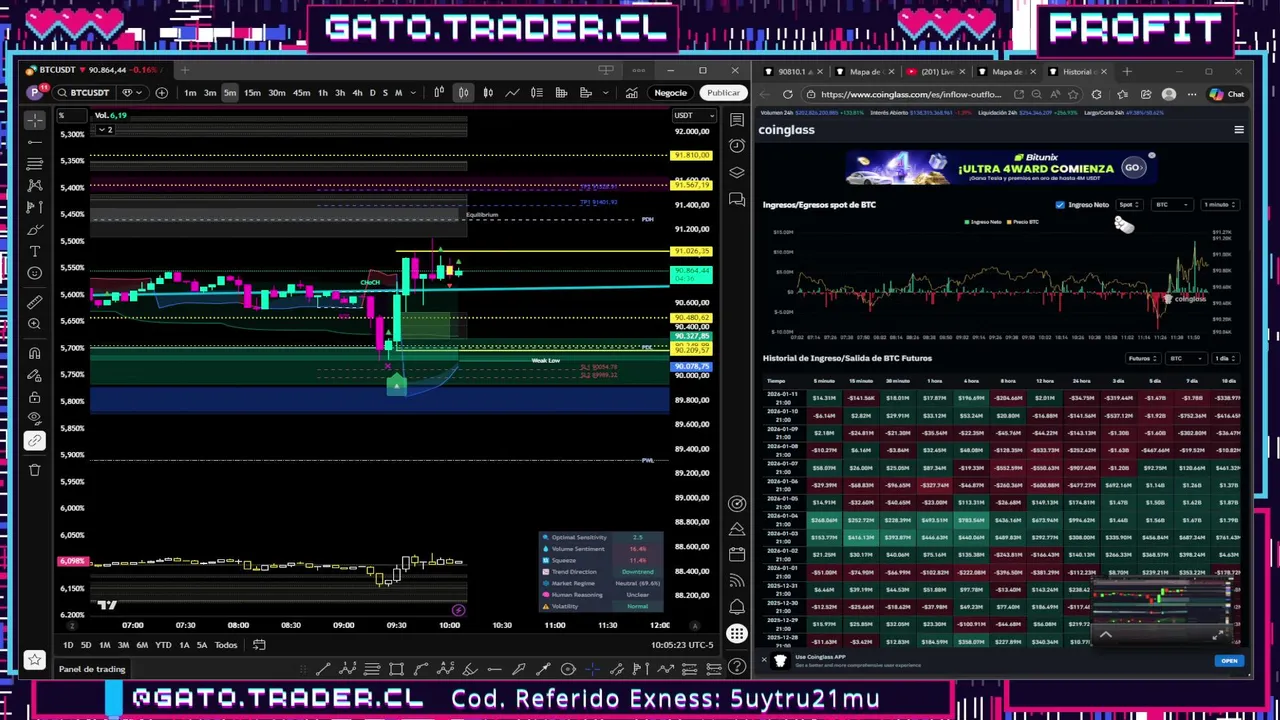Image resolution: width=1280 pixels, height=720 pixels.
Task: Open the go-to-date calendar icon
Action: click(x=259, y=645)
